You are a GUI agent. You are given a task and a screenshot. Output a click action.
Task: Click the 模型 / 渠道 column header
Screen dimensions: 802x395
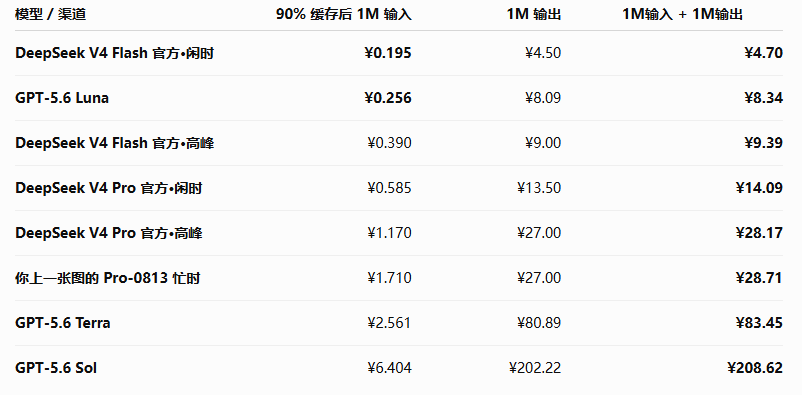(51, 14)
